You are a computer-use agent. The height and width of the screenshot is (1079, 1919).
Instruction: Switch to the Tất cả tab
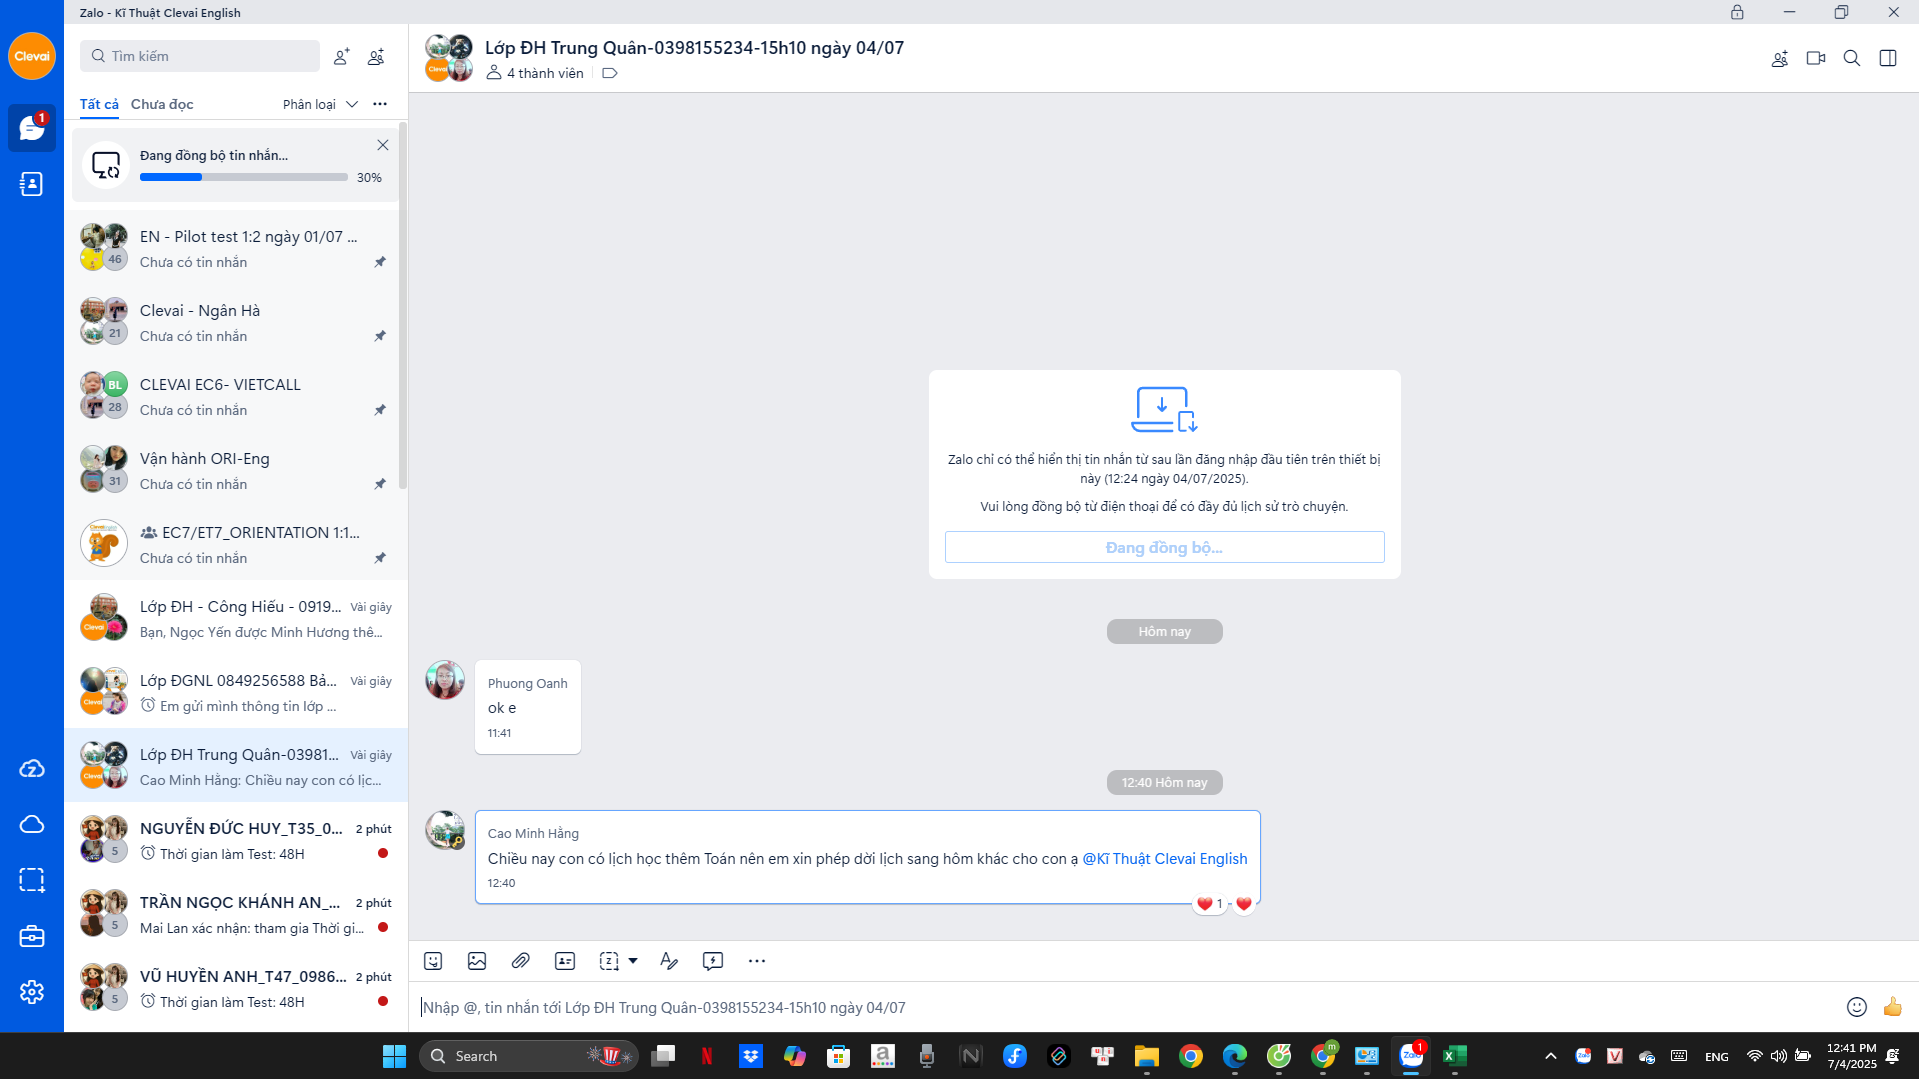(99, 104)
